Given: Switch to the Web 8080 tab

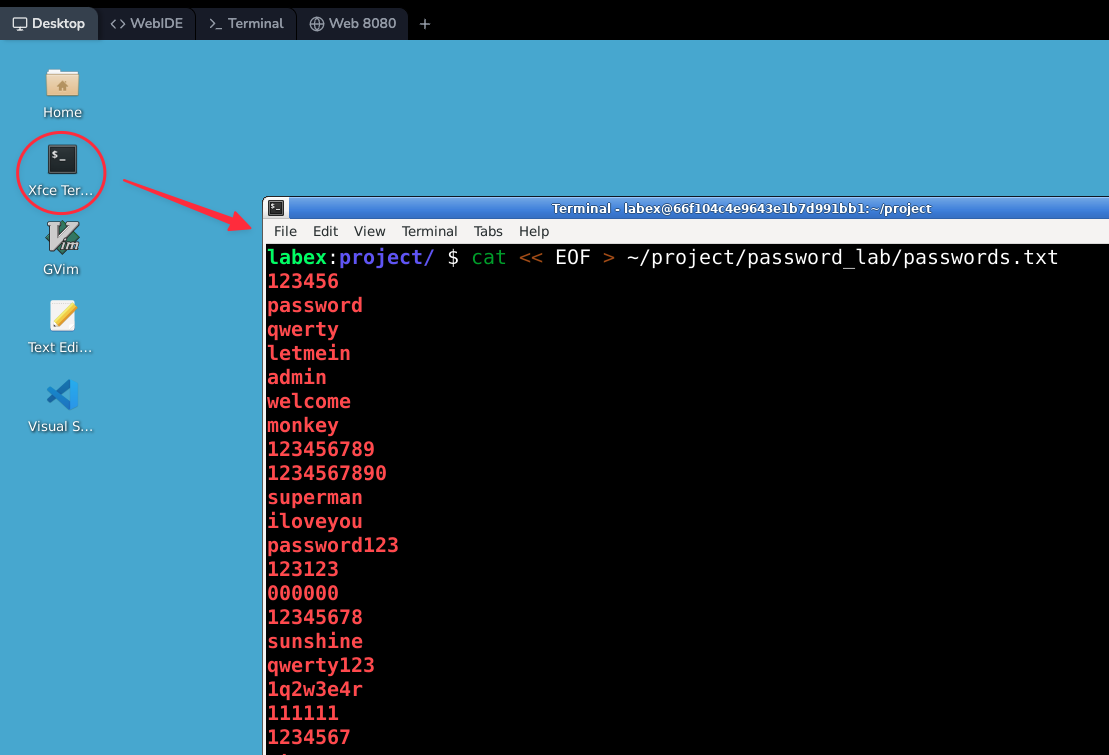Looking at the screenshot, I should [x=352, y=23].
